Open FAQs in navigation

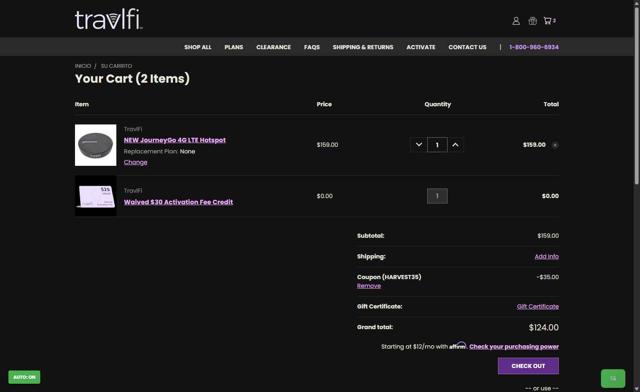tap(312, 47)
